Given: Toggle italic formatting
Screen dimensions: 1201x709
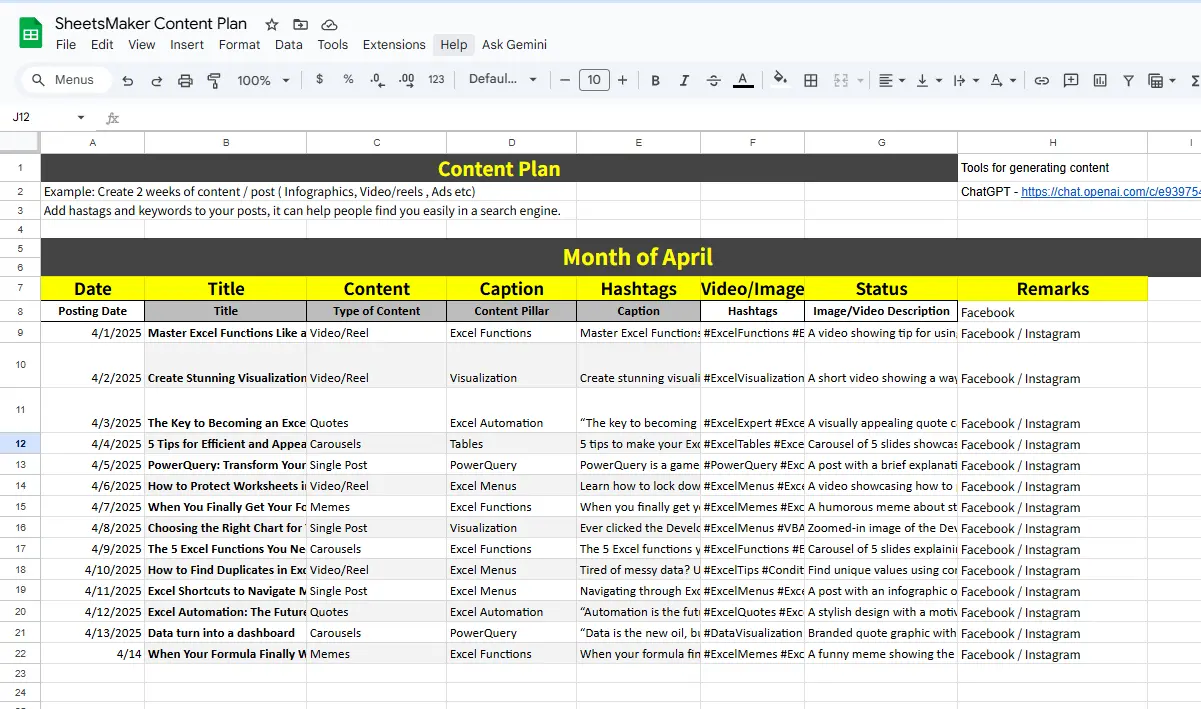Looking at the screenshot, I should coord(684,80).
